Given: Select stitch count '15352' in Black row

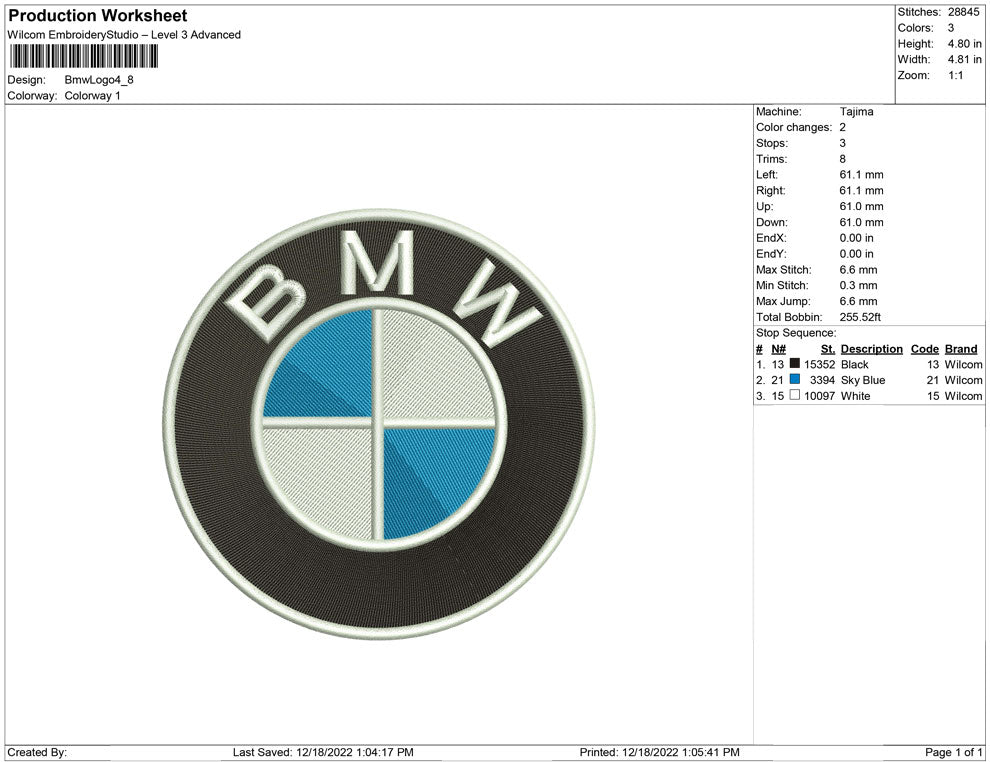Looking at the screenshot, I should [820, 364].
